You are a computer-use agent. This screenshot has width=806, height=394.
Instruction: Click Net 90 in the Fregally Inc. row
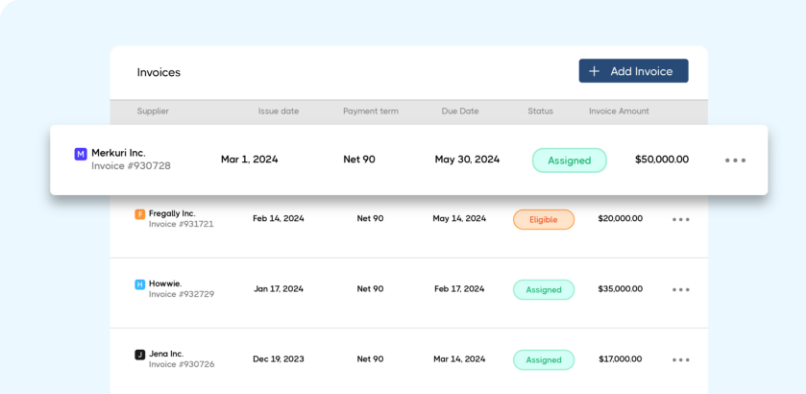point(370,219)
